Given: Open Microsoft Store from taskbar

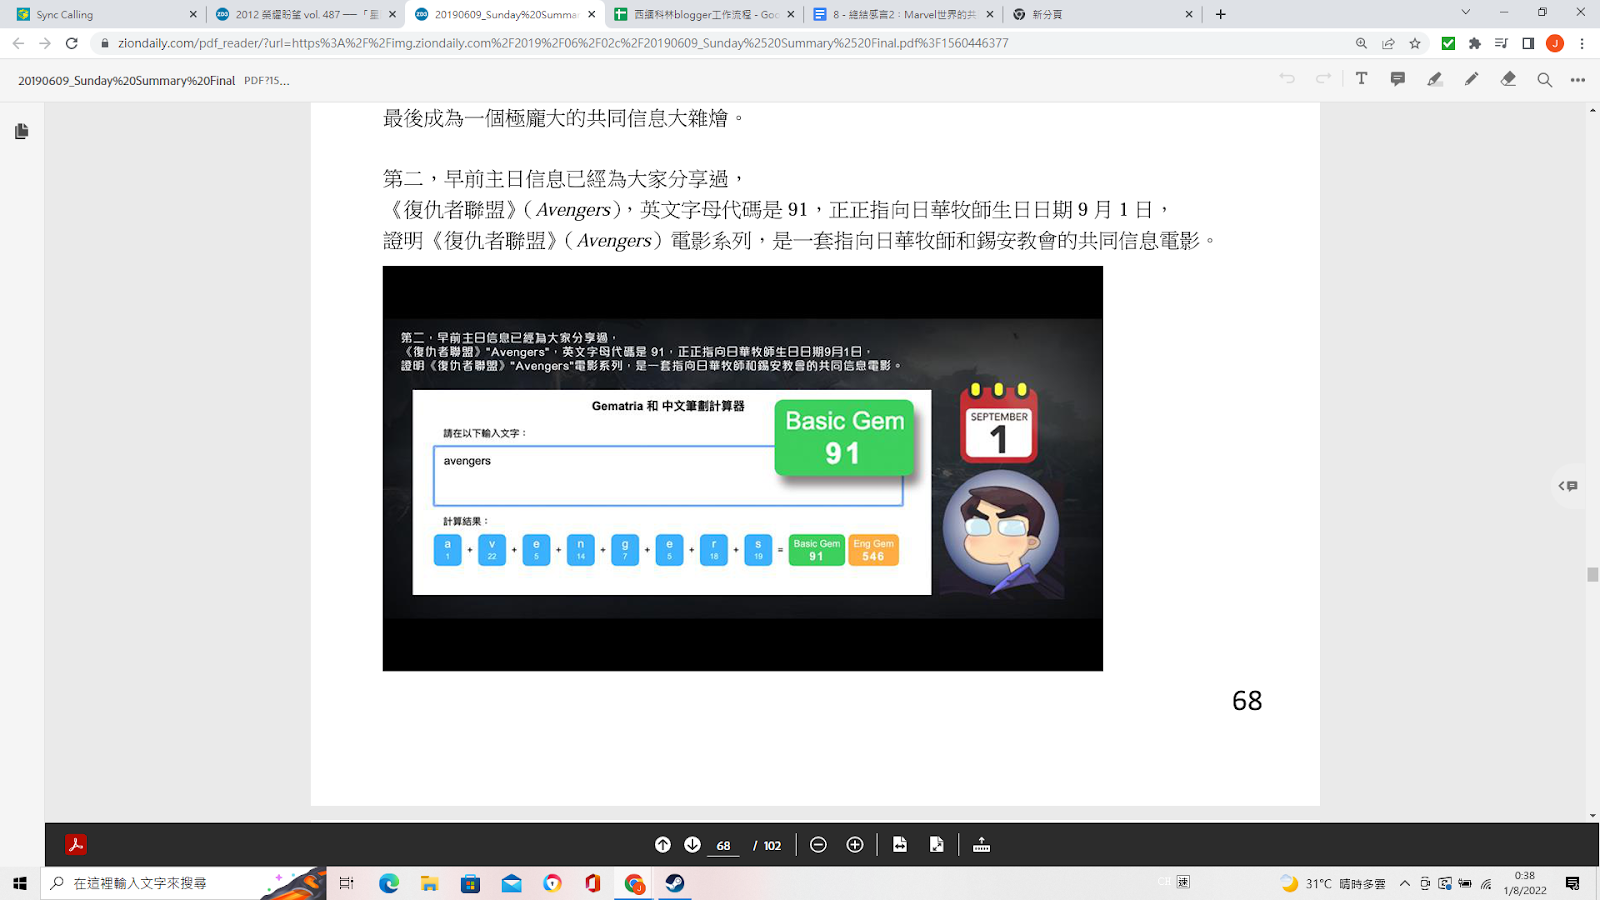Looking at the screenshot, I should click(x=471, y=883).
